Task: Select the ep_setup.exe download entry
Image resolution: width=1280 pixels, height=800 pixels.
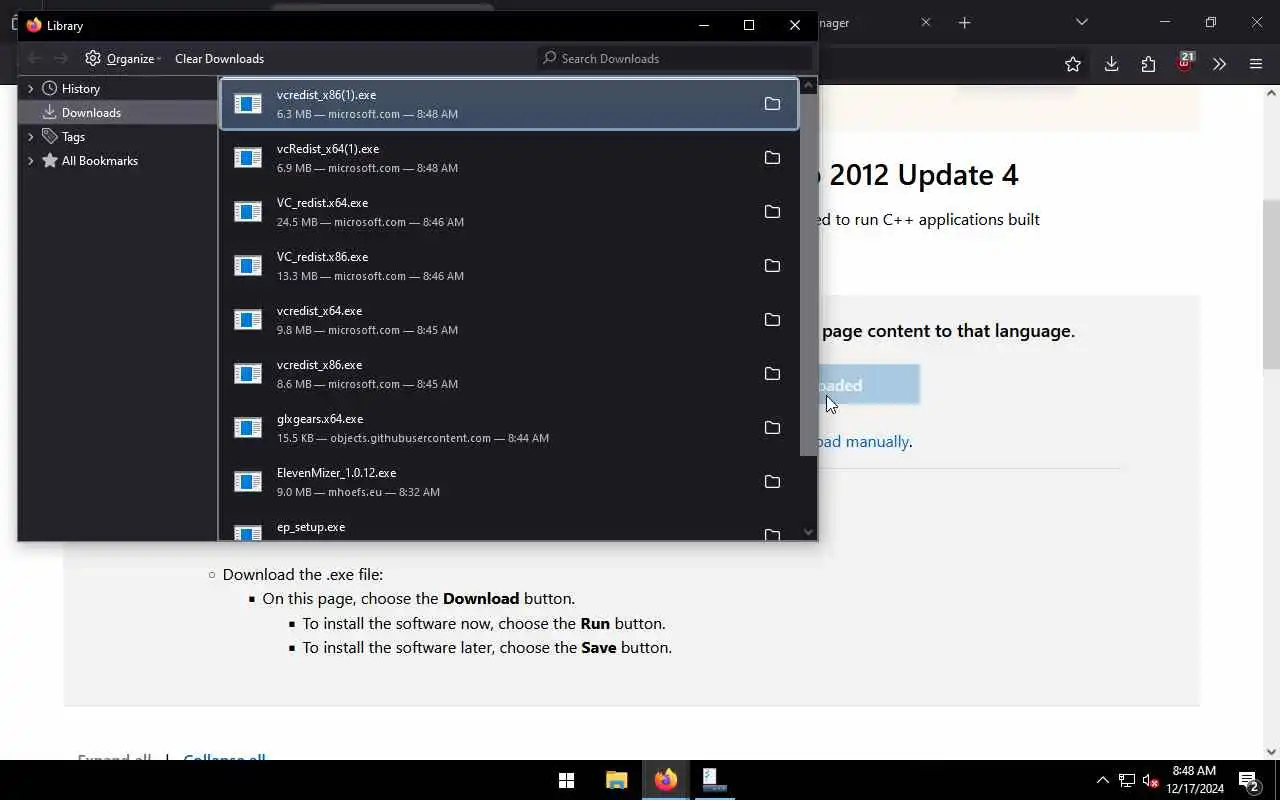Action: [x=509, y=527]
